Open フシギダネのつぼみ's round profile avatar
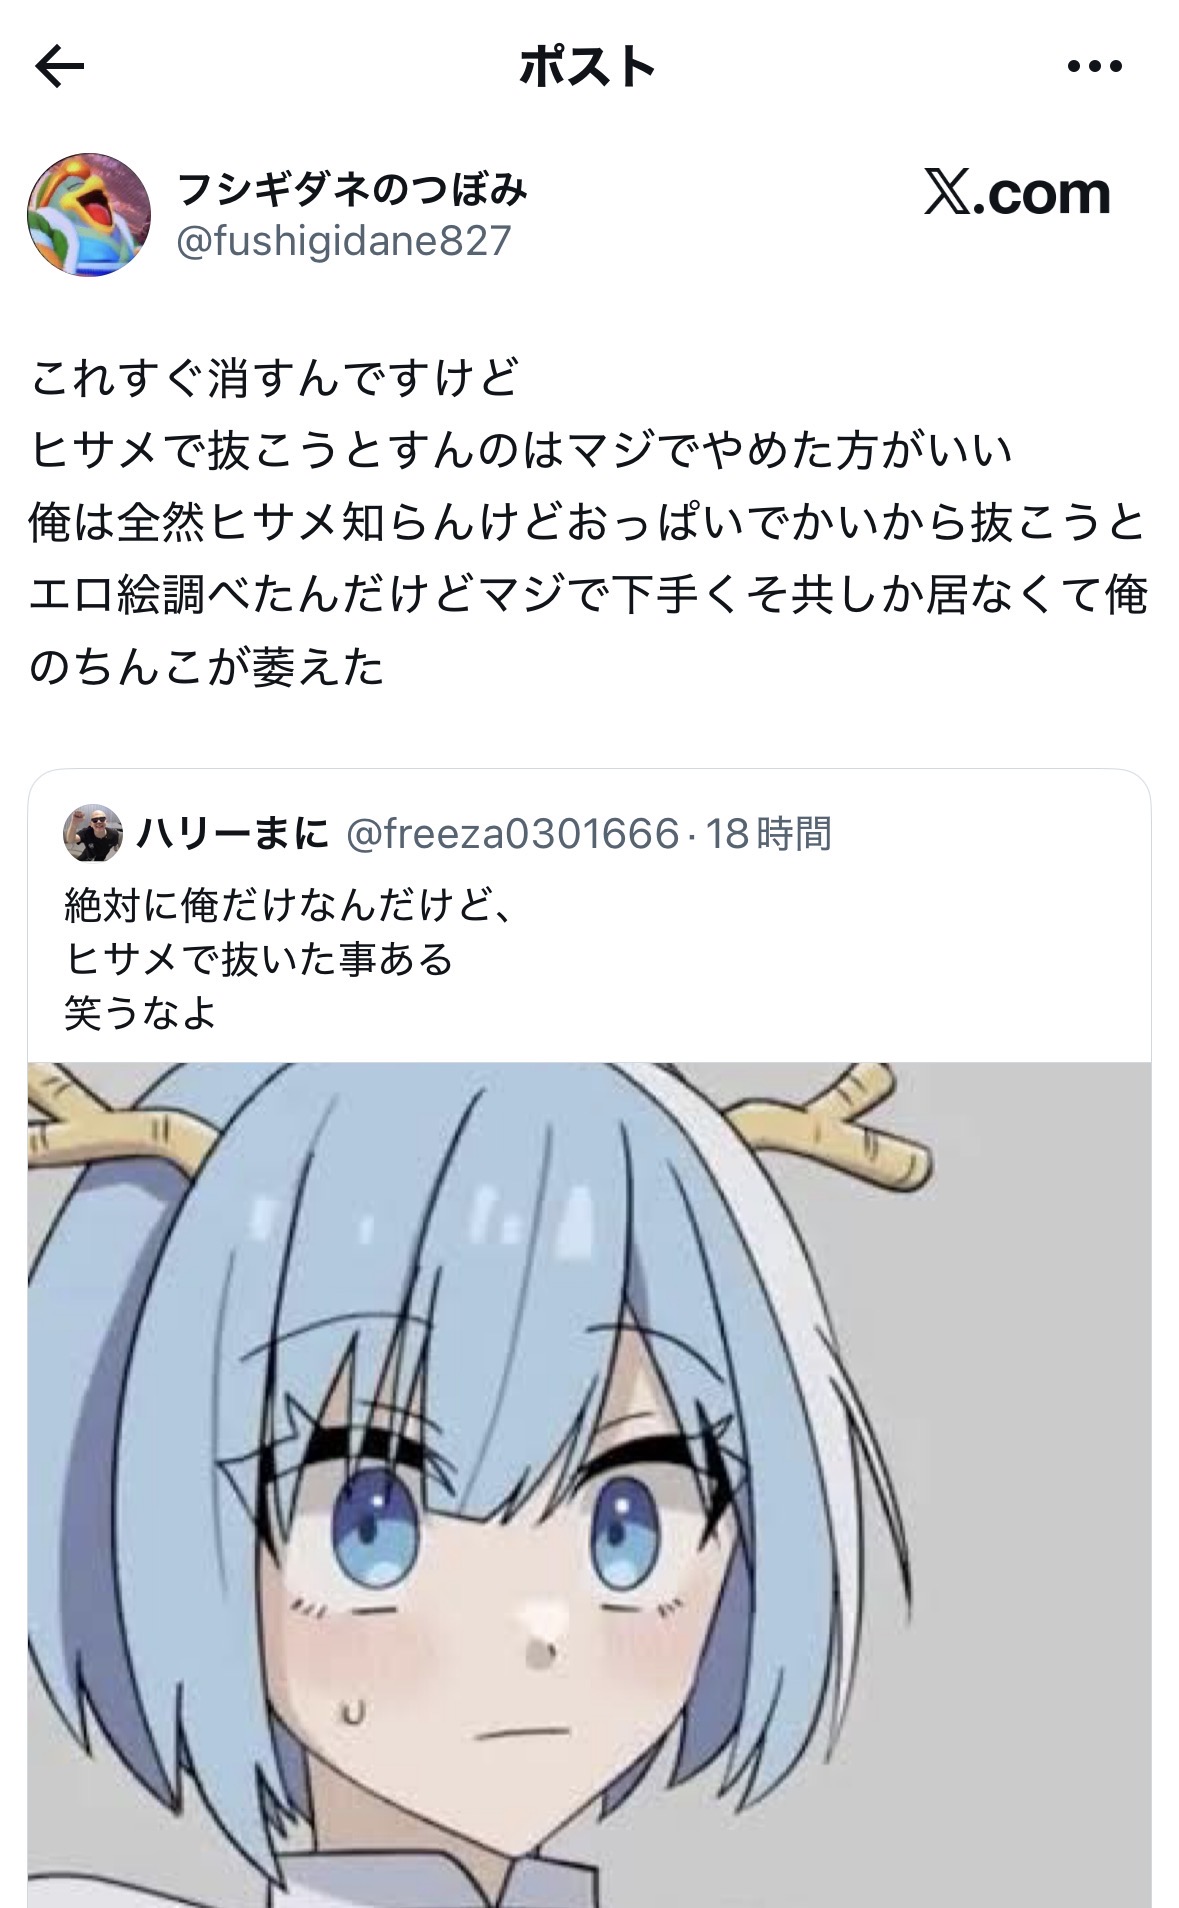Viewport: 1179px width, 1908px height. click(89, 215)
